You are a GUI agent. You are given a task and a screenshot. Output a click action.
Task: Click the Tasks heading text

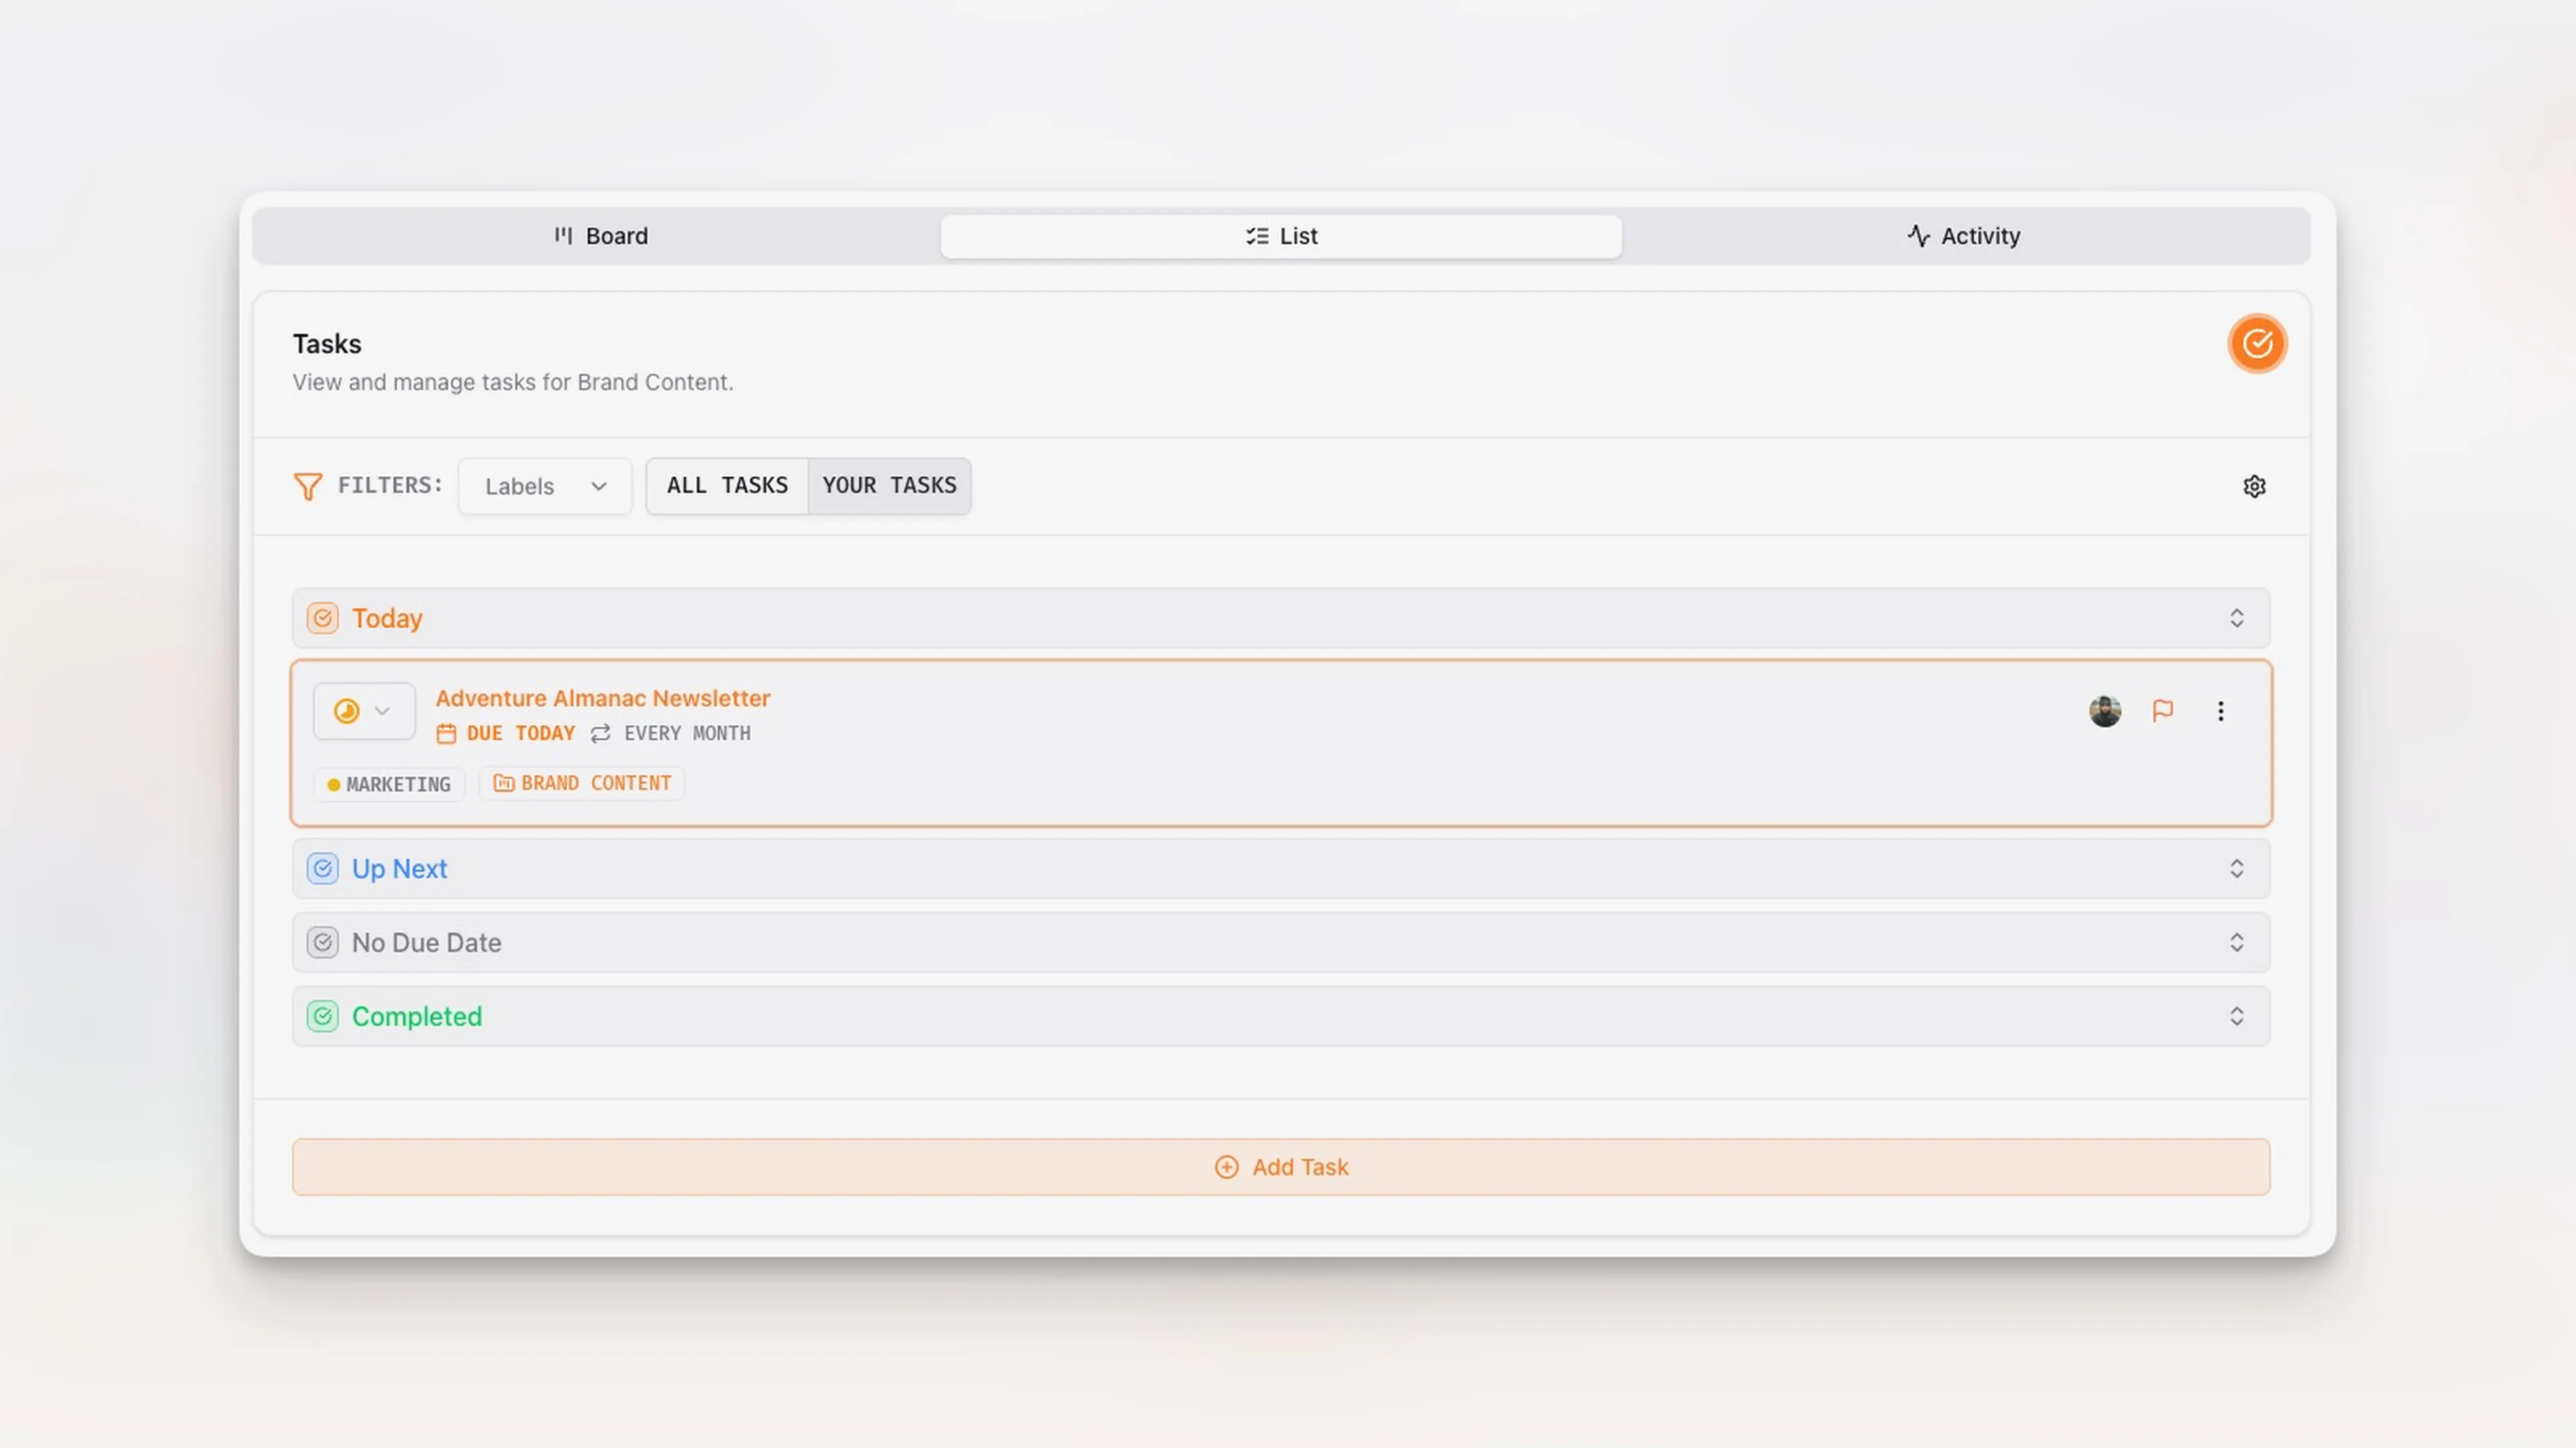(327, 344)
